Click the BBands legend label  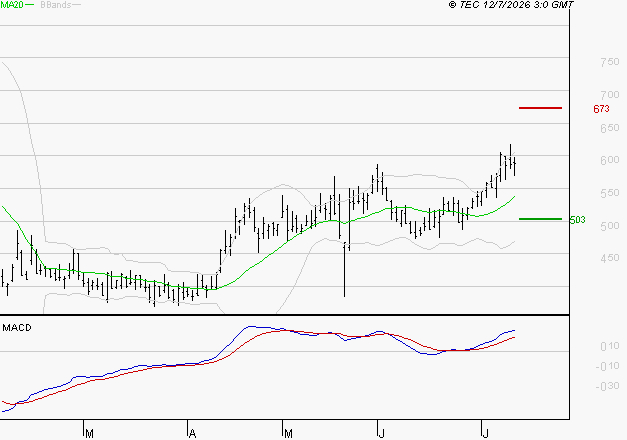56,5
